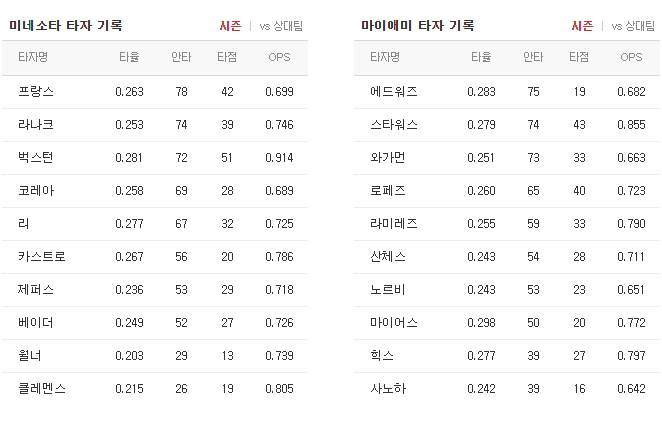Select batter 에드워즈 row
662x425 pixels.
507,92
